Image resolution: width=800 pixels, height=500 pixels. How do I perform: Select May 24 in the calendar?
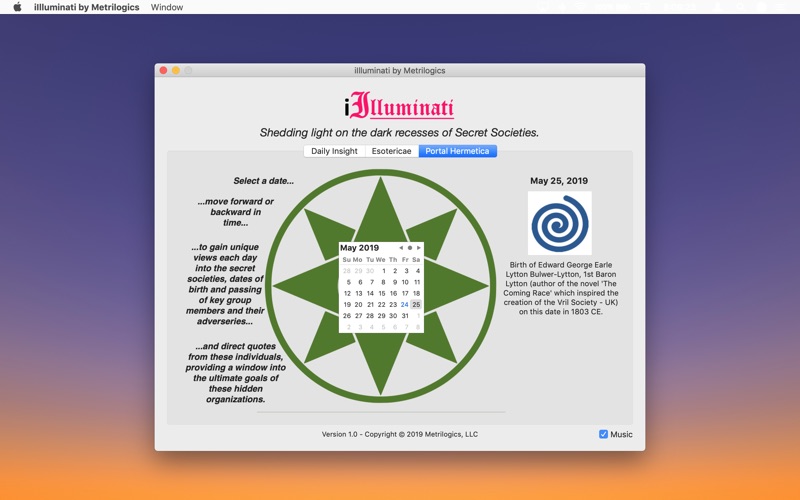[x=405, y=305]
